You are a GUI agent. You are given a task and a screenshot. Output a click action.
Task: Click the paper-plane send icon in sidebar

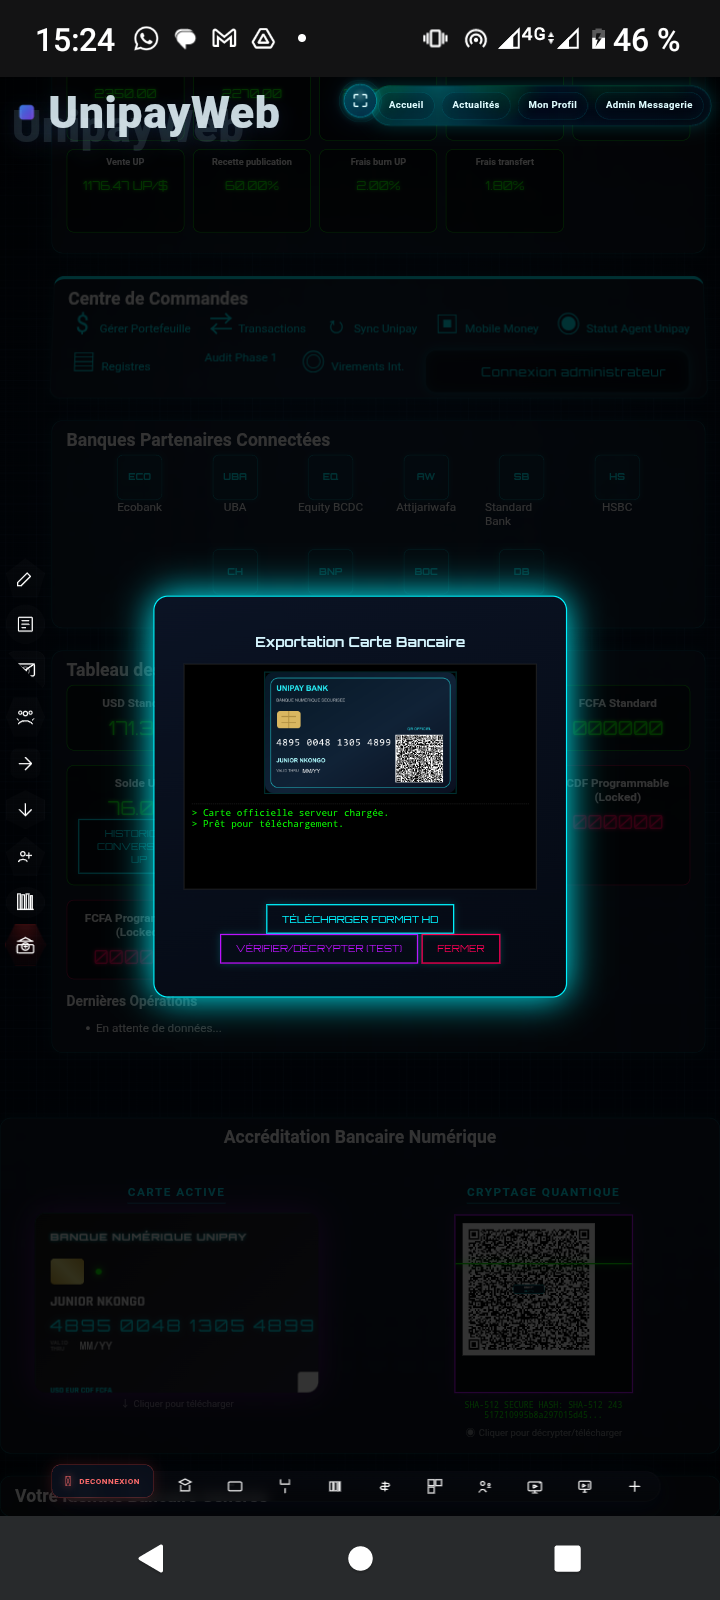click(x=25, y=670)
